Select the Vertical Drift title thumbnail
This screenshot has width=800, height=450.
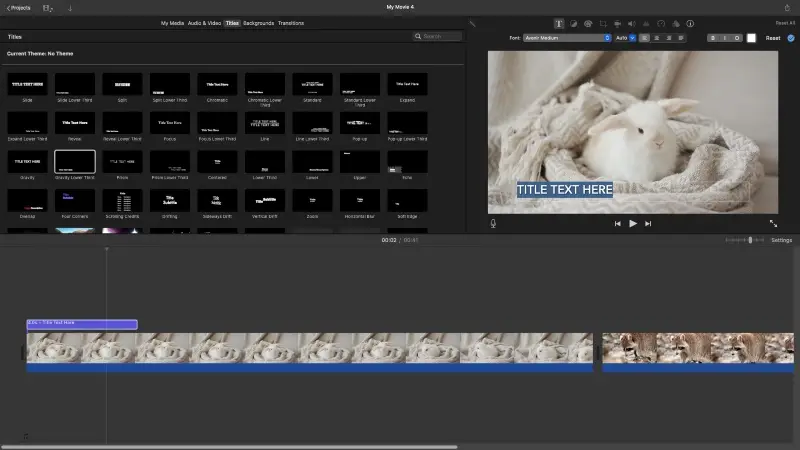265,201
